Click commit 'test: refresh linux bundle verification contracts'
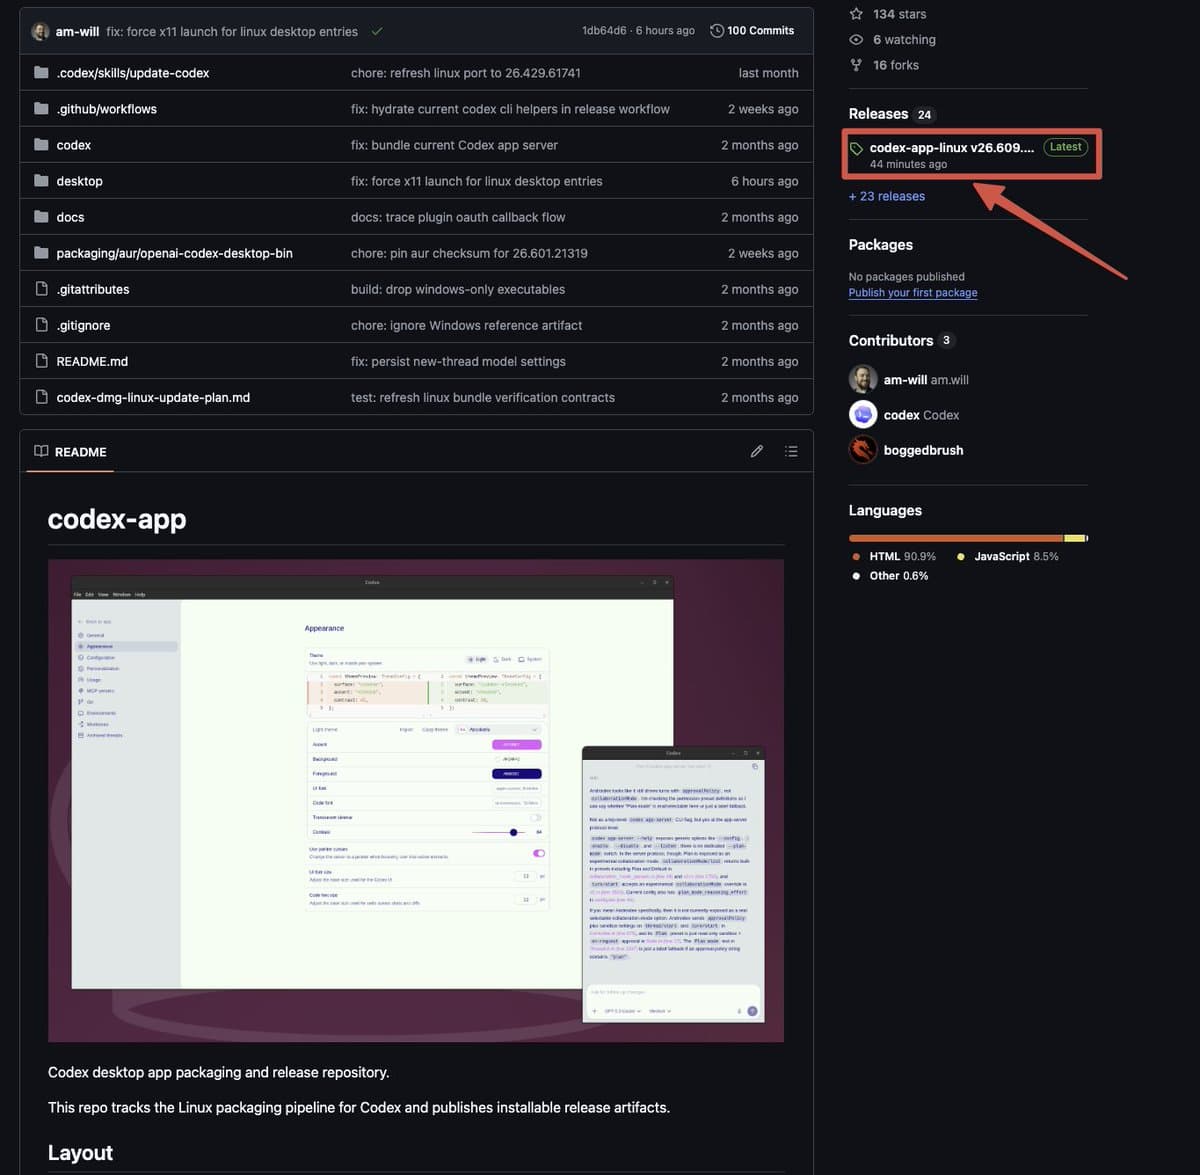 pyautogui.click(x=483, y=397)
